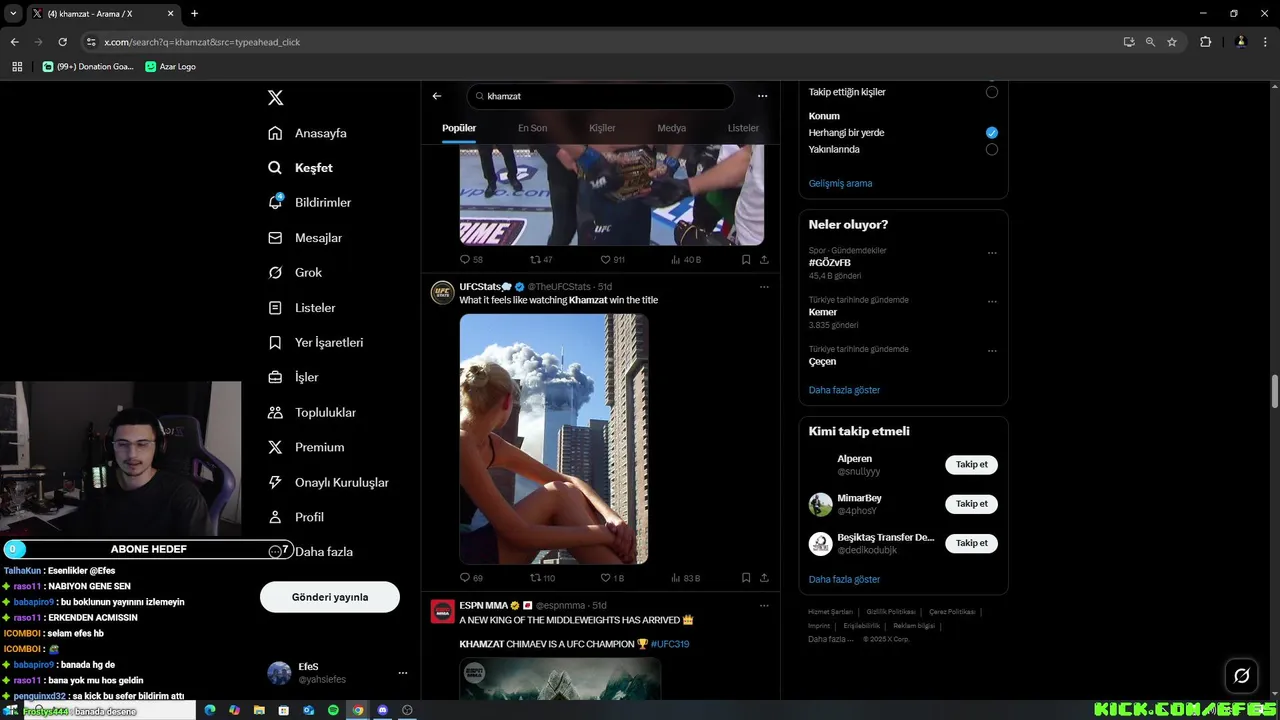Open UFCStats profile avatar
This screenshot has width=1280, height=720.
click(x=442, y=292)
